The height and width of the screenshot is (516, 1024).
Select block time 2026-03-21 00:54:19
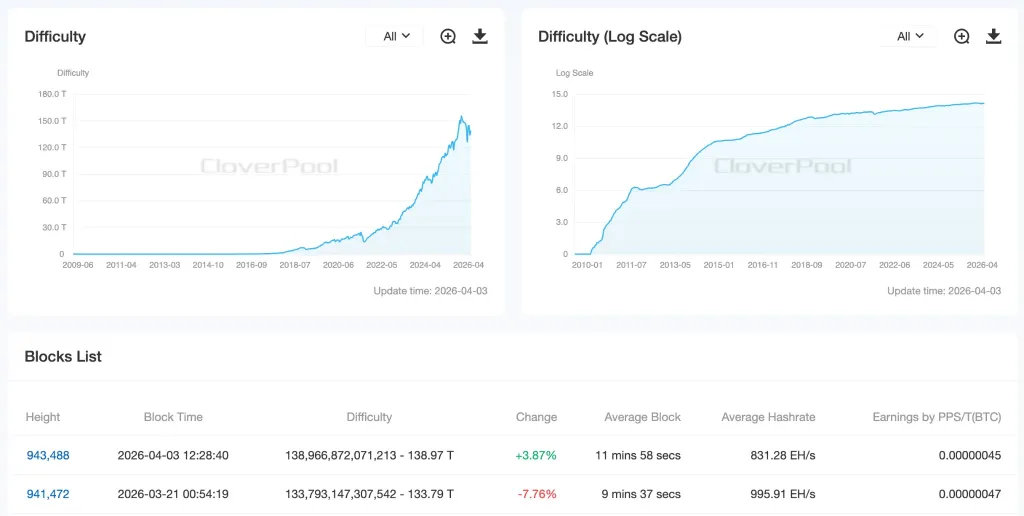[173, 494]
